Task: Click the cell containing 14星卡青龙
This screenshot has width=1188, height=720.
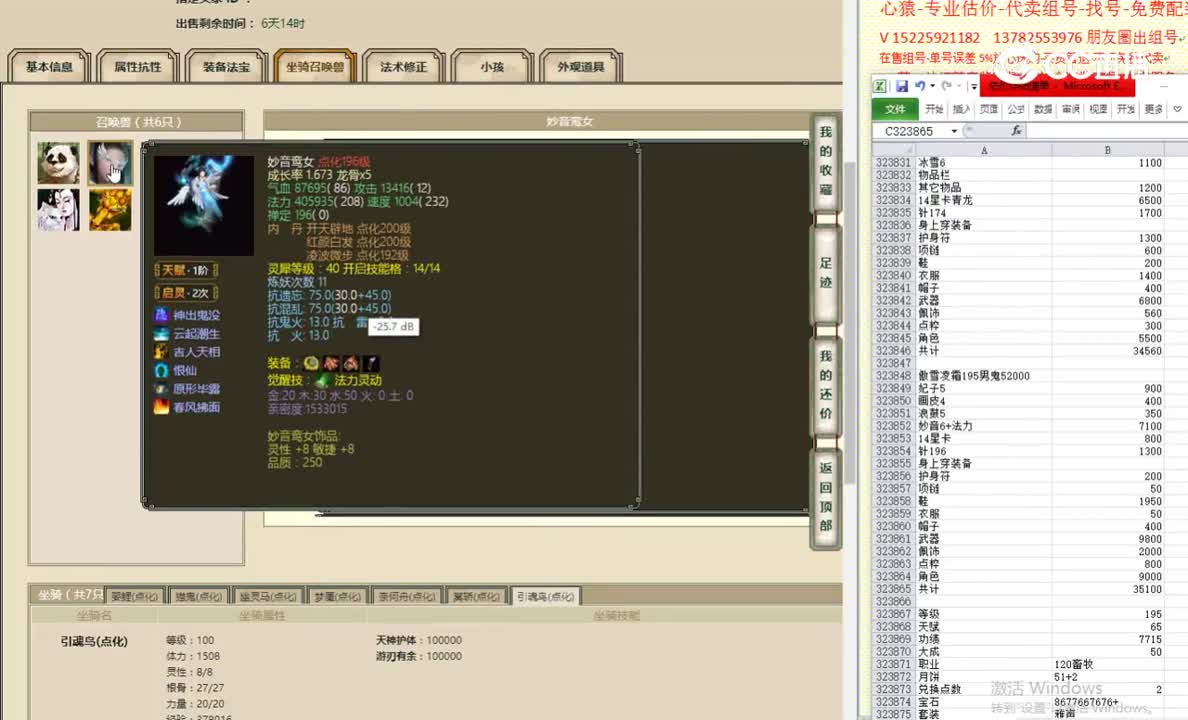Action: [983, 201]
